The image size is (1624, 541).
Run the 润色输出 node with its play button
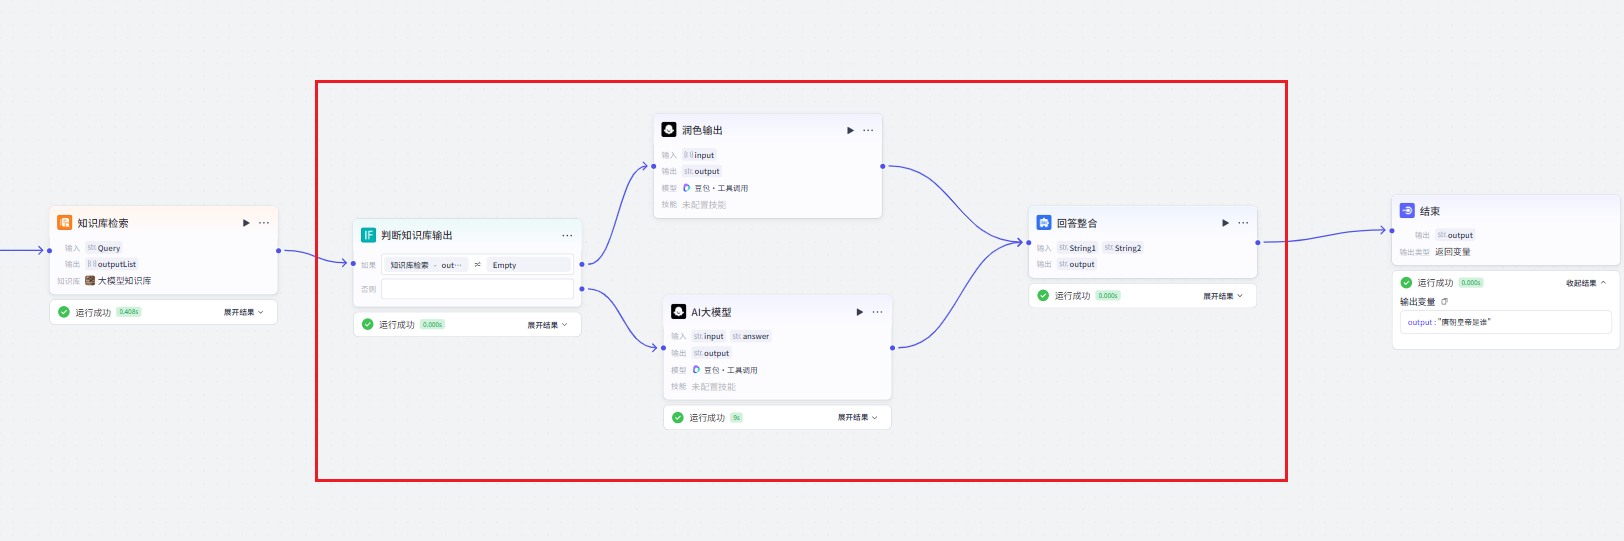(850, 130)
